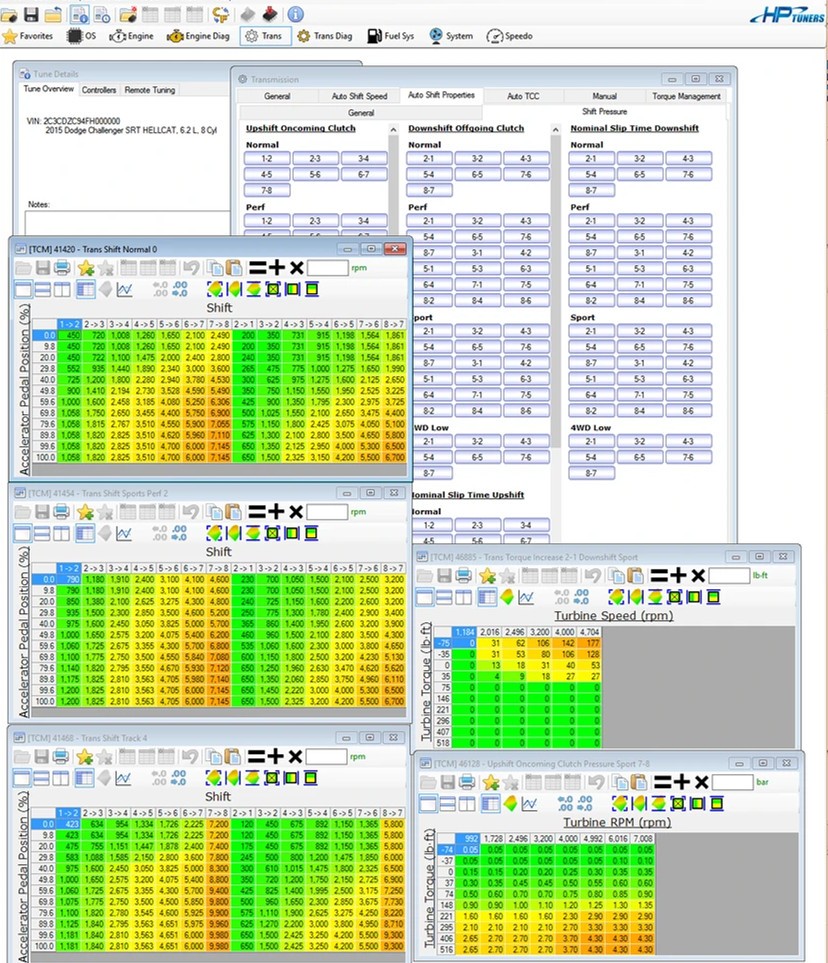Open the General tab in Transmission window
828x963 pixels.
(277, 96)
